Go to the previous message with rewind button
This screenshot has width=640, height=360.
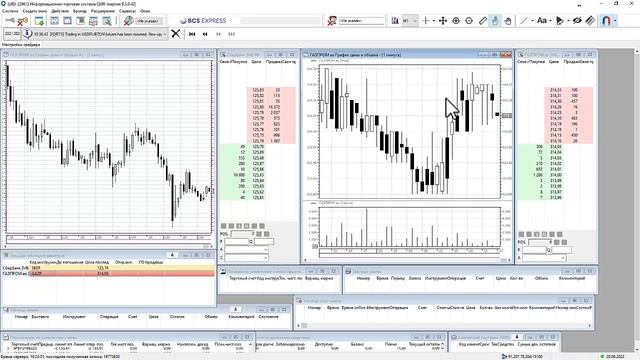tap(205, 34)
